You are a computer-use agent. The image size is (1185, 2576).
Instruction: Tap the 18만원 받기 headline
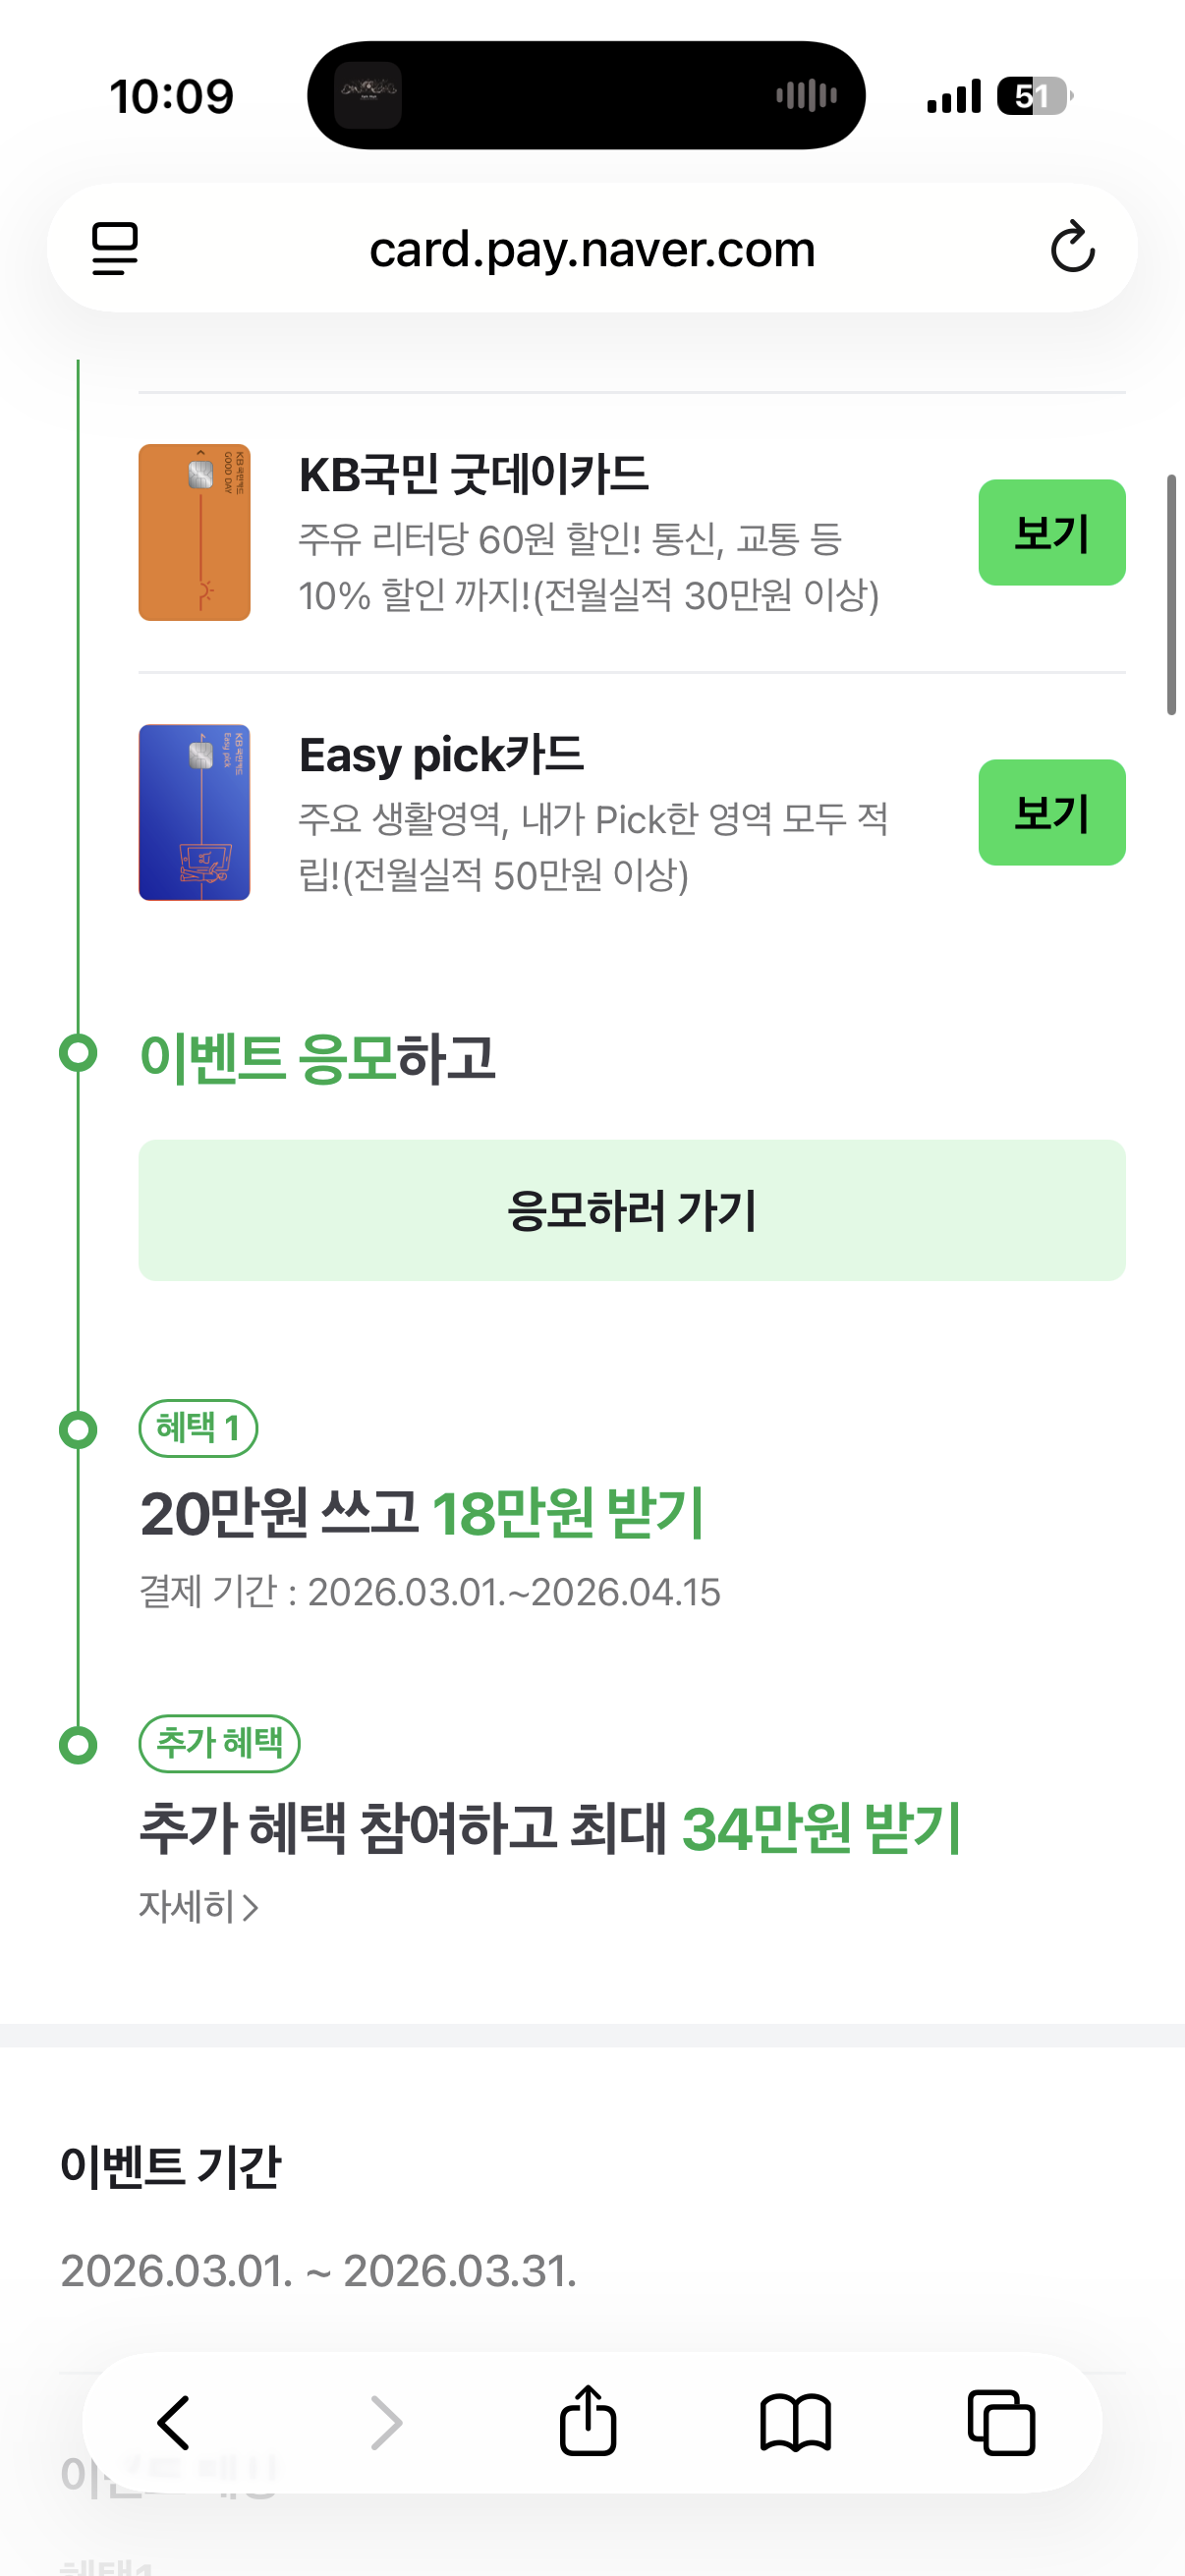[x=568, y=1513]
